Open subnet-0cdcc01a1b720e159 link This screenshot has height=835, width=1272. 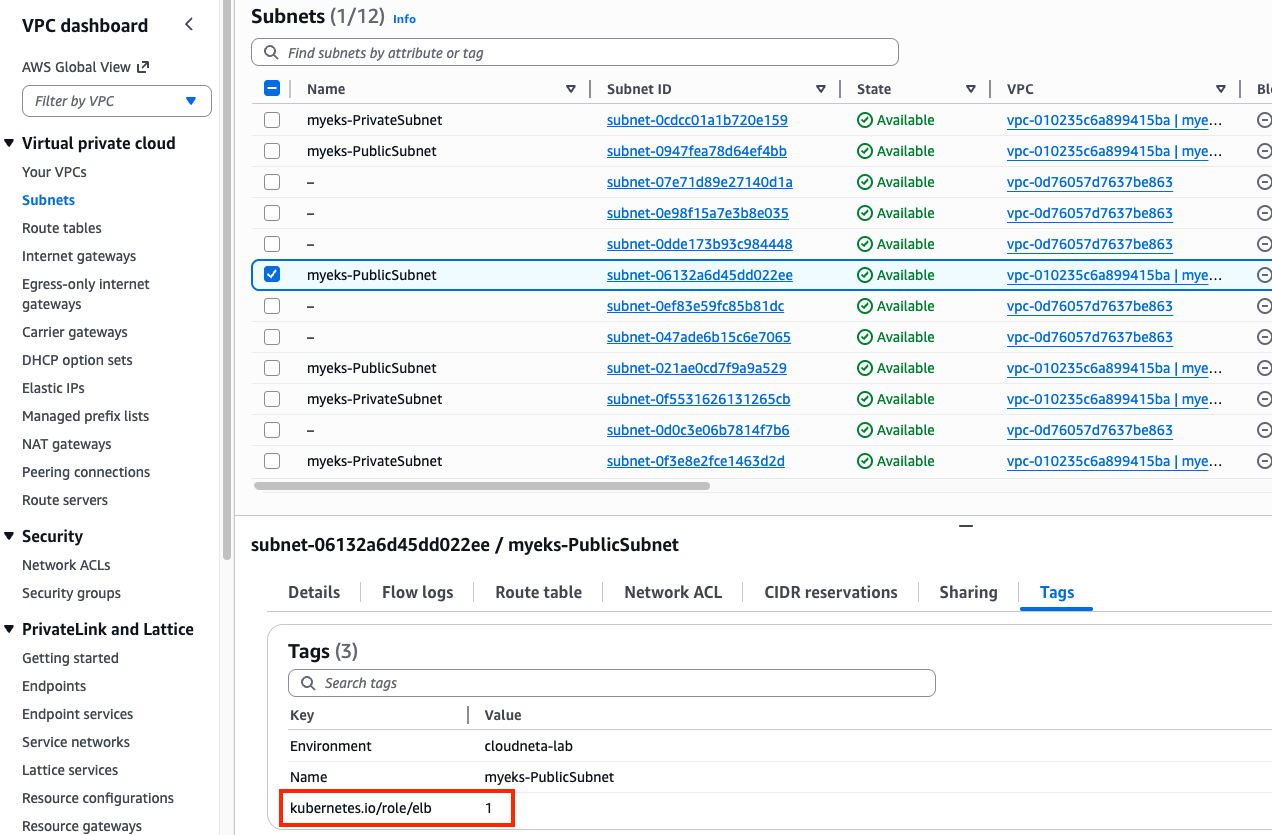697,120
